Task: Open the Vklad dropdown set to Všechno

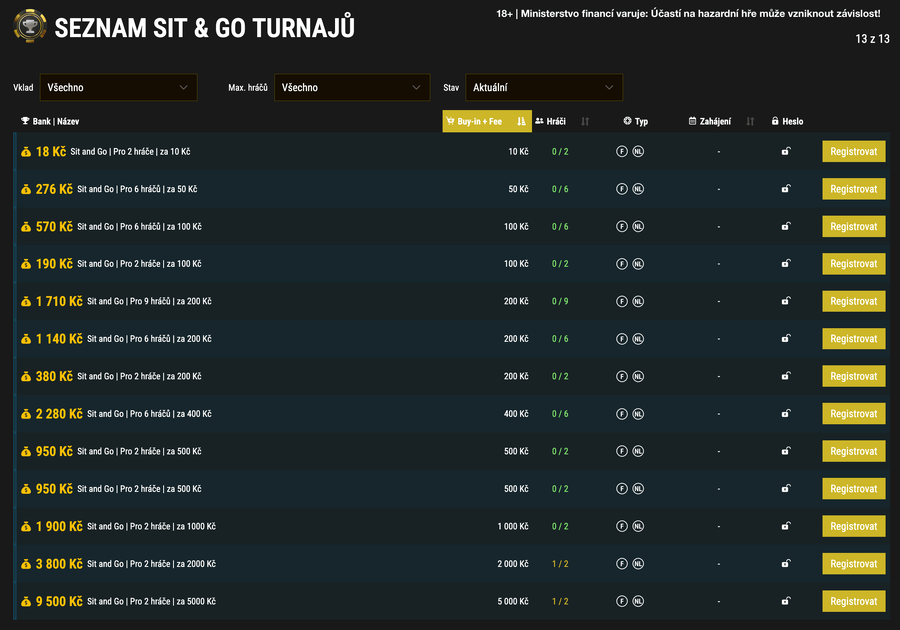Action: coord(118,87)
